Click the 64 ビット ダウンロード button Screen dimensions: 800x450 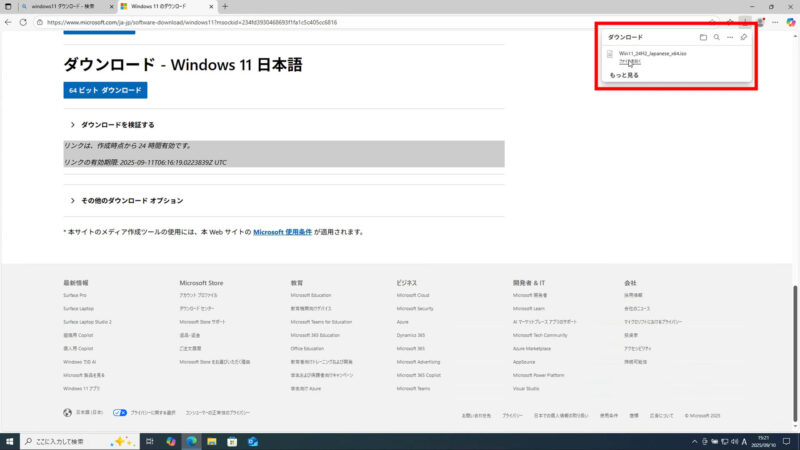[105, 90]
